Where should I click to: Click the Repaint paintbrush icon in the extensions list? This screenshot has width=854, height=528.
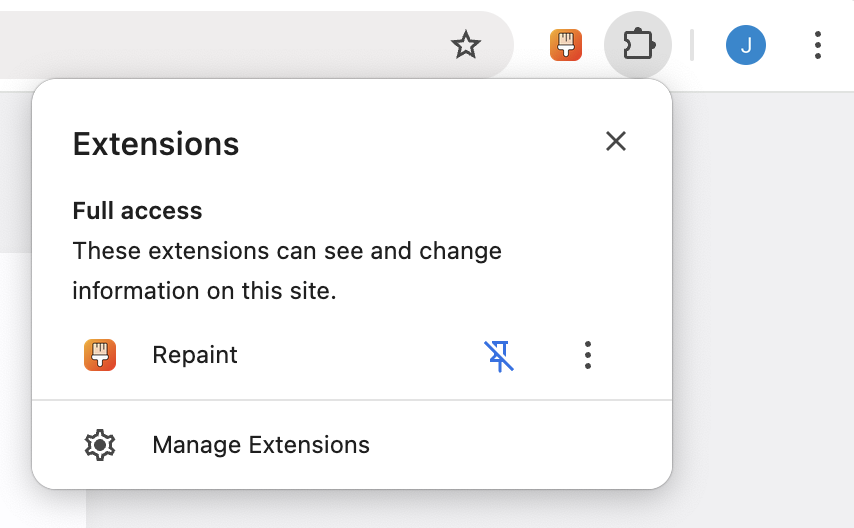(100, 355)
